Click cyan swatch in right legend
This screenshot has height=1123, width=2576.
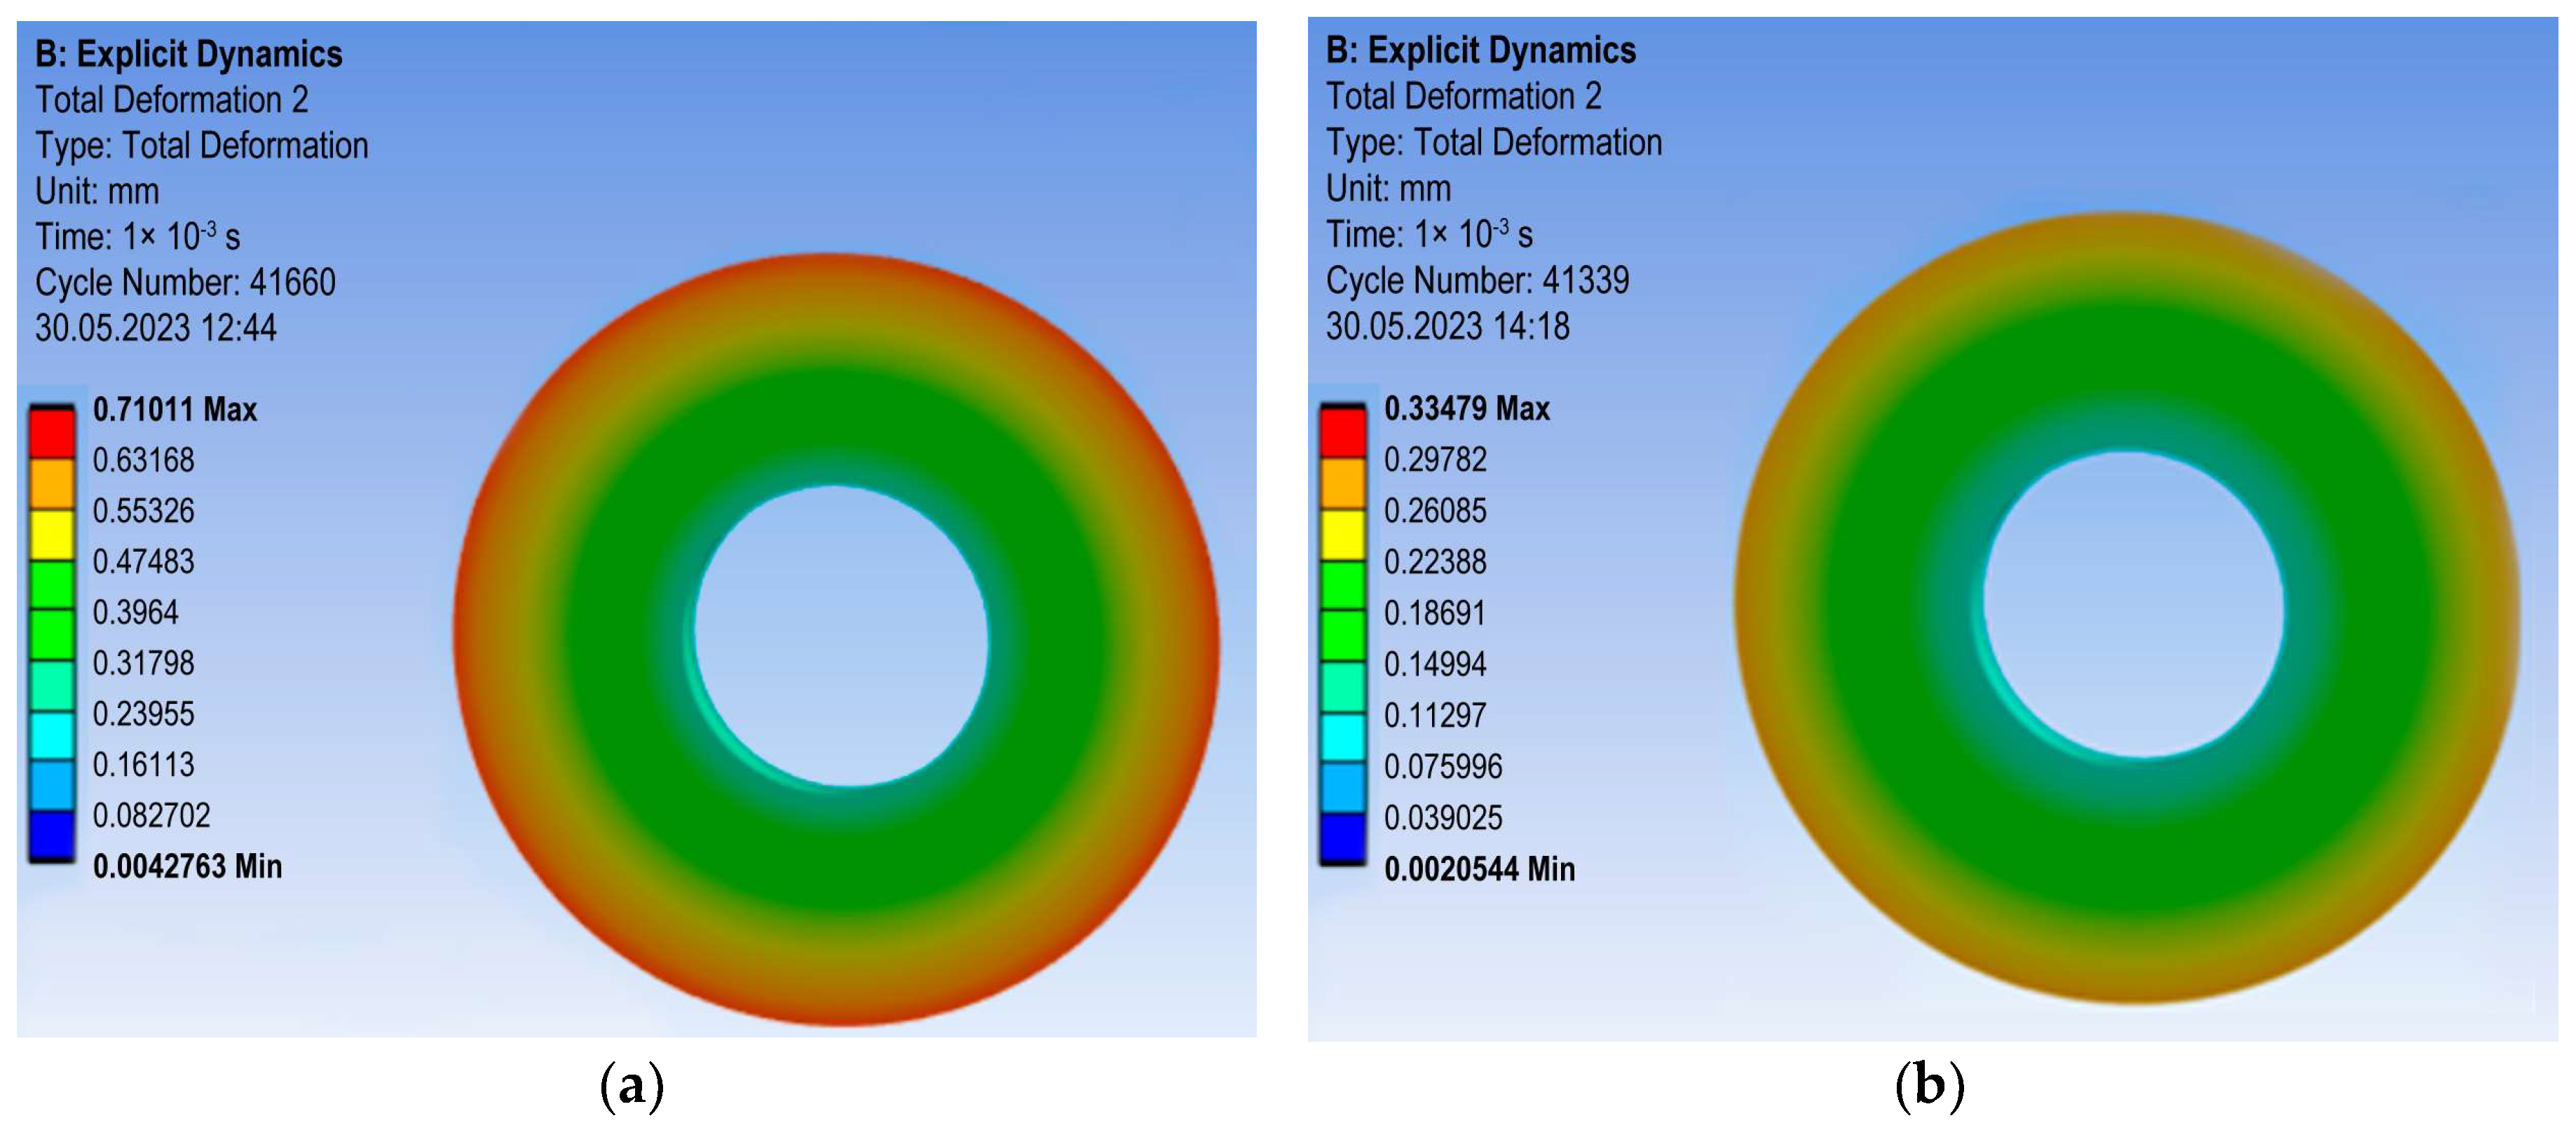click(x=1342, y=737)
